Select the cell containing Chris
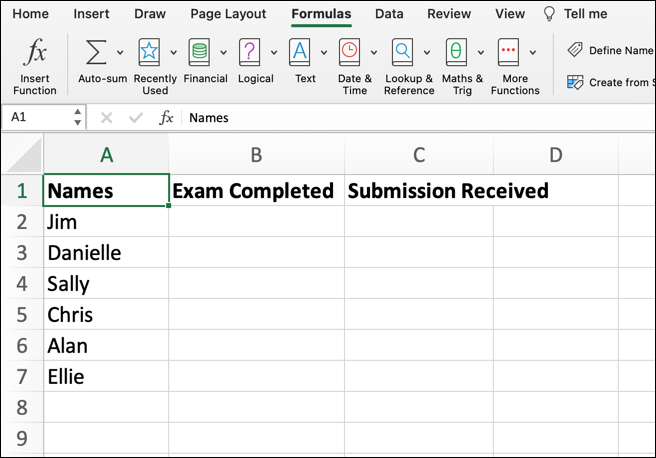 106,315
